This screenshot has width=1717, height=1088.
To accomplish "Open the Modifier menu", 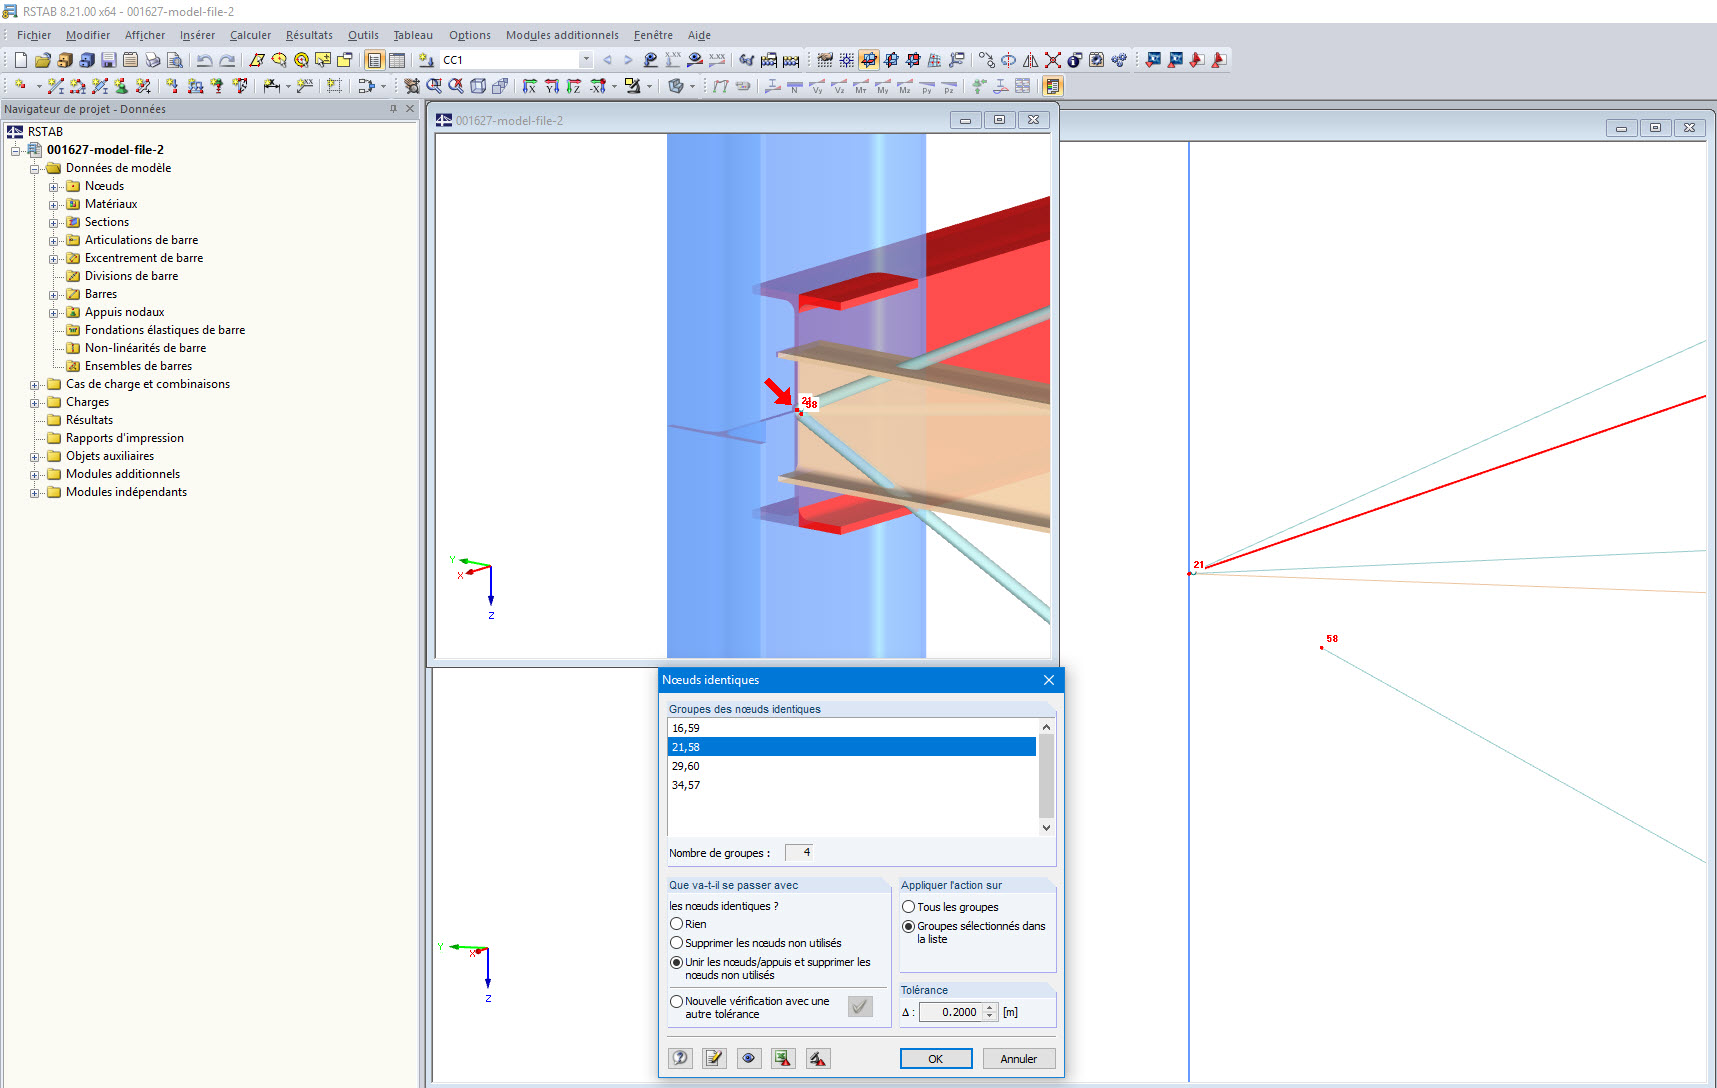I will [x=88, y=35].
